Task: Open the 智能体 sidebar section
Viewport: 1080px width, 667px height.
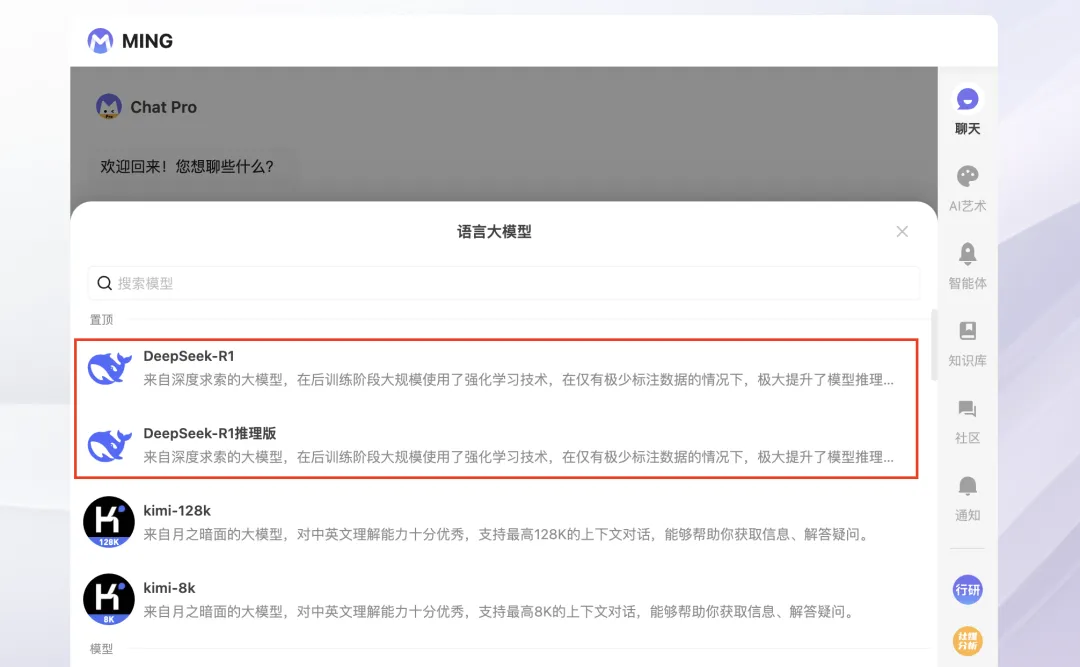Action: [x=966, y=261]
